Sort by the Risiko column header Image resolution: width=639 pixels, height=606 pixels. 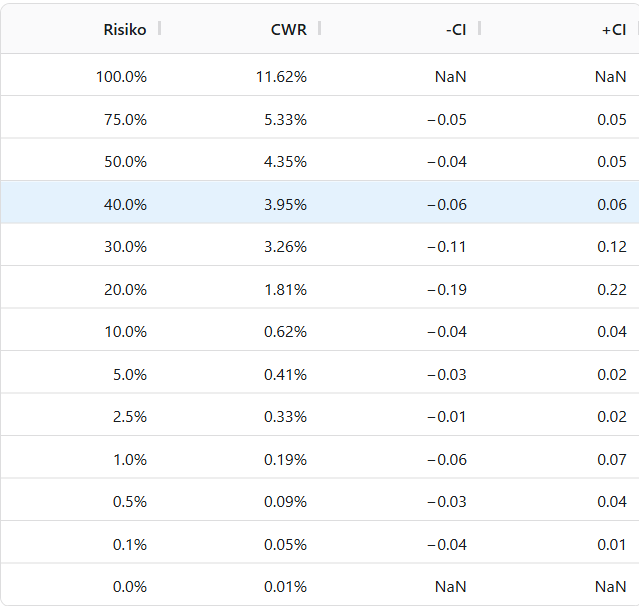124,29
